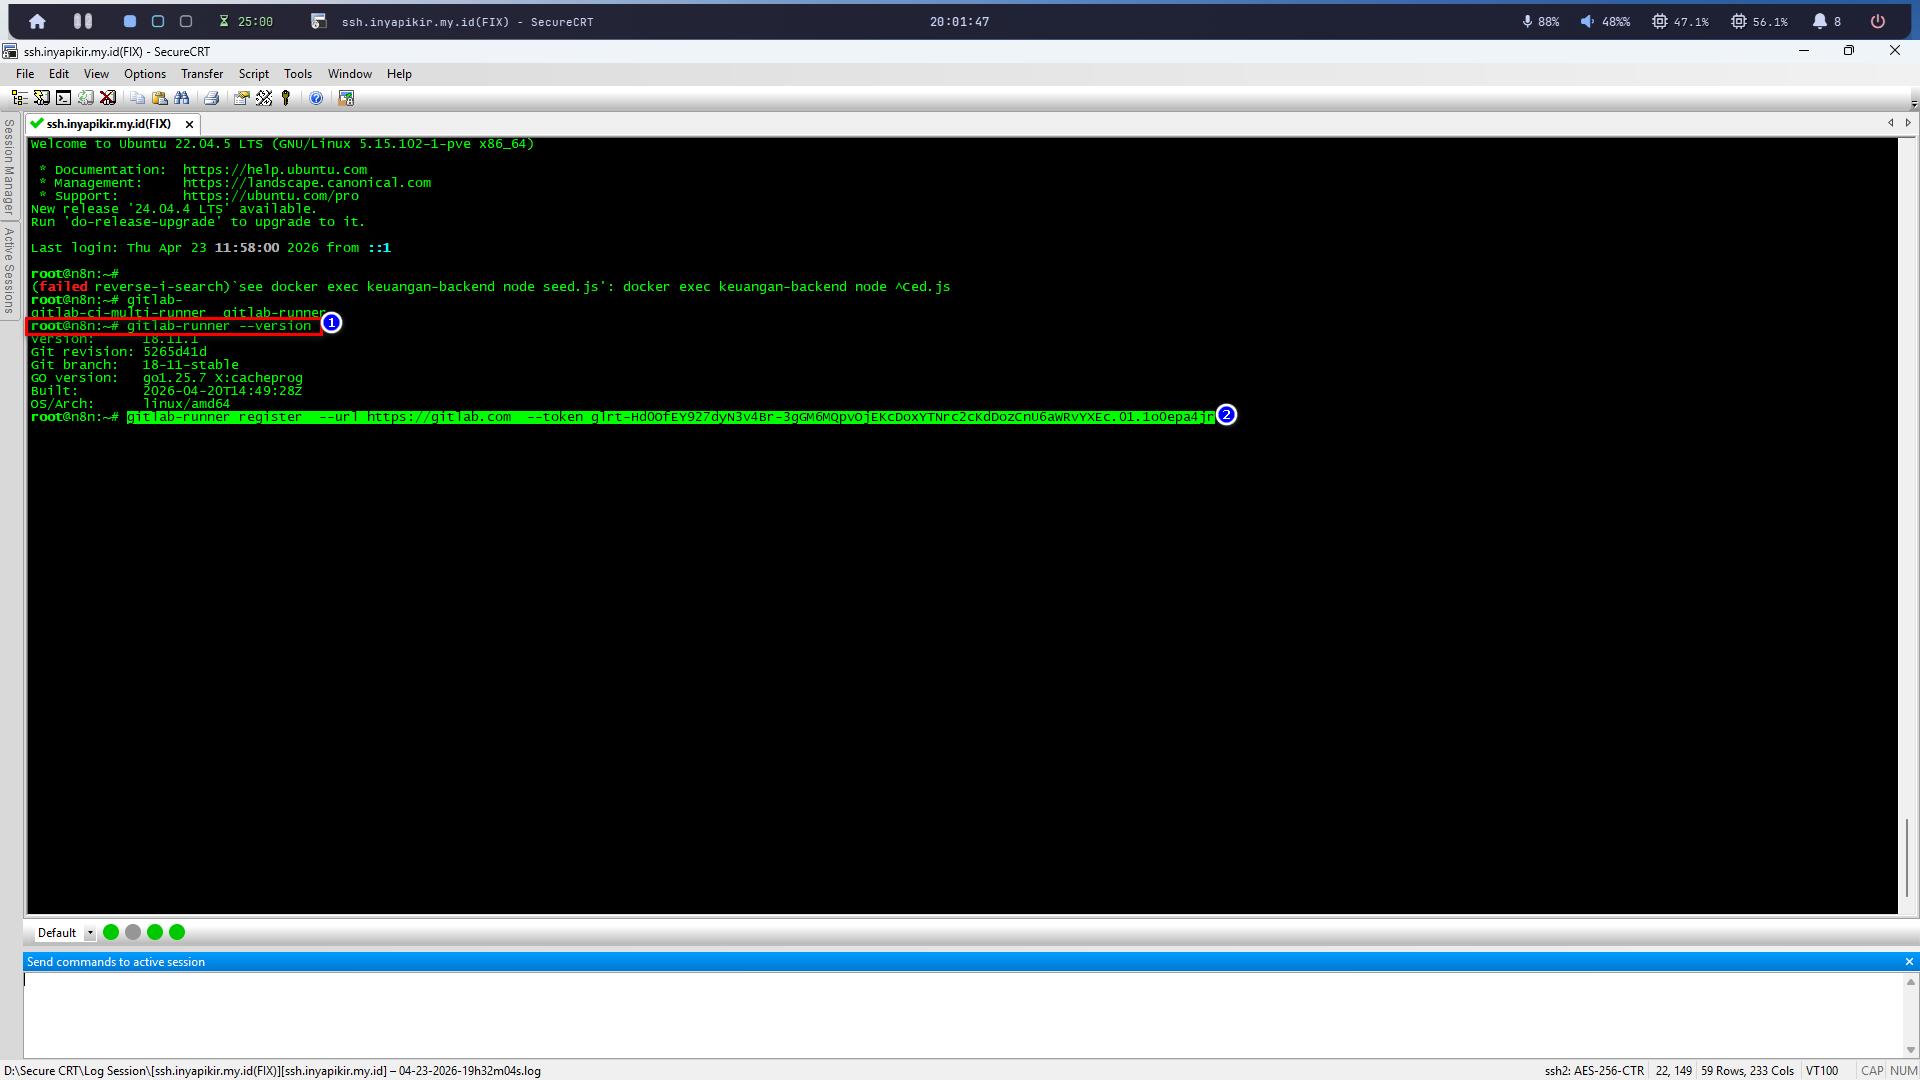This screenshot has width=1920, height=1080.
Task: Click the CPU 47.1% usage indicator
Action: coord(1680,21)
